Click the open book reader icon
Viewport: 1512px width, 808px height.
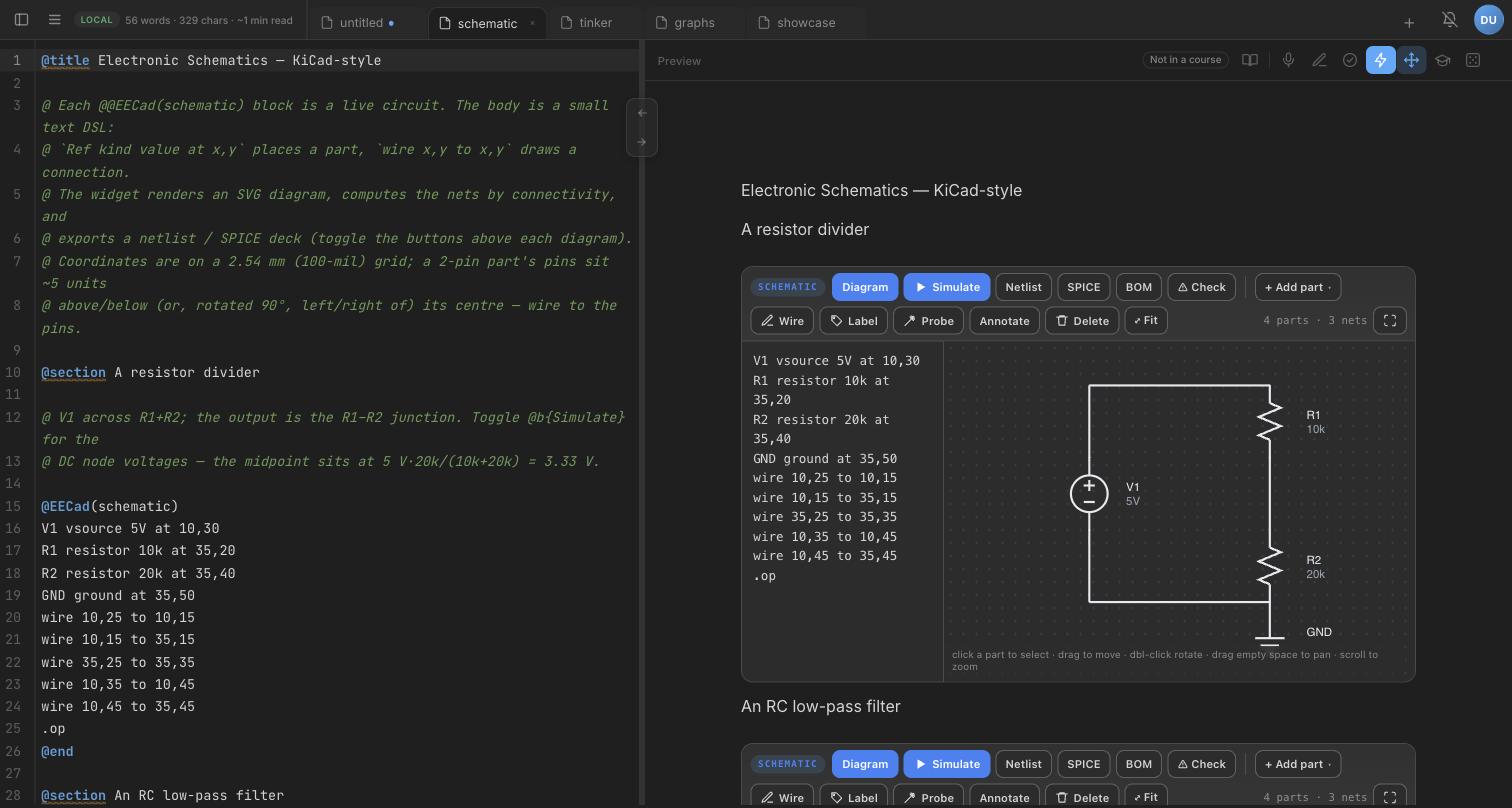tap(1250, 60)
